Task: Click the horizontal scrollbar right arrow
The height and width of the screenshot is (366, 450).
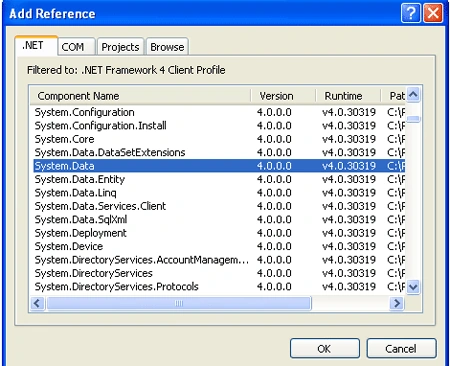Action: [397, 303]
